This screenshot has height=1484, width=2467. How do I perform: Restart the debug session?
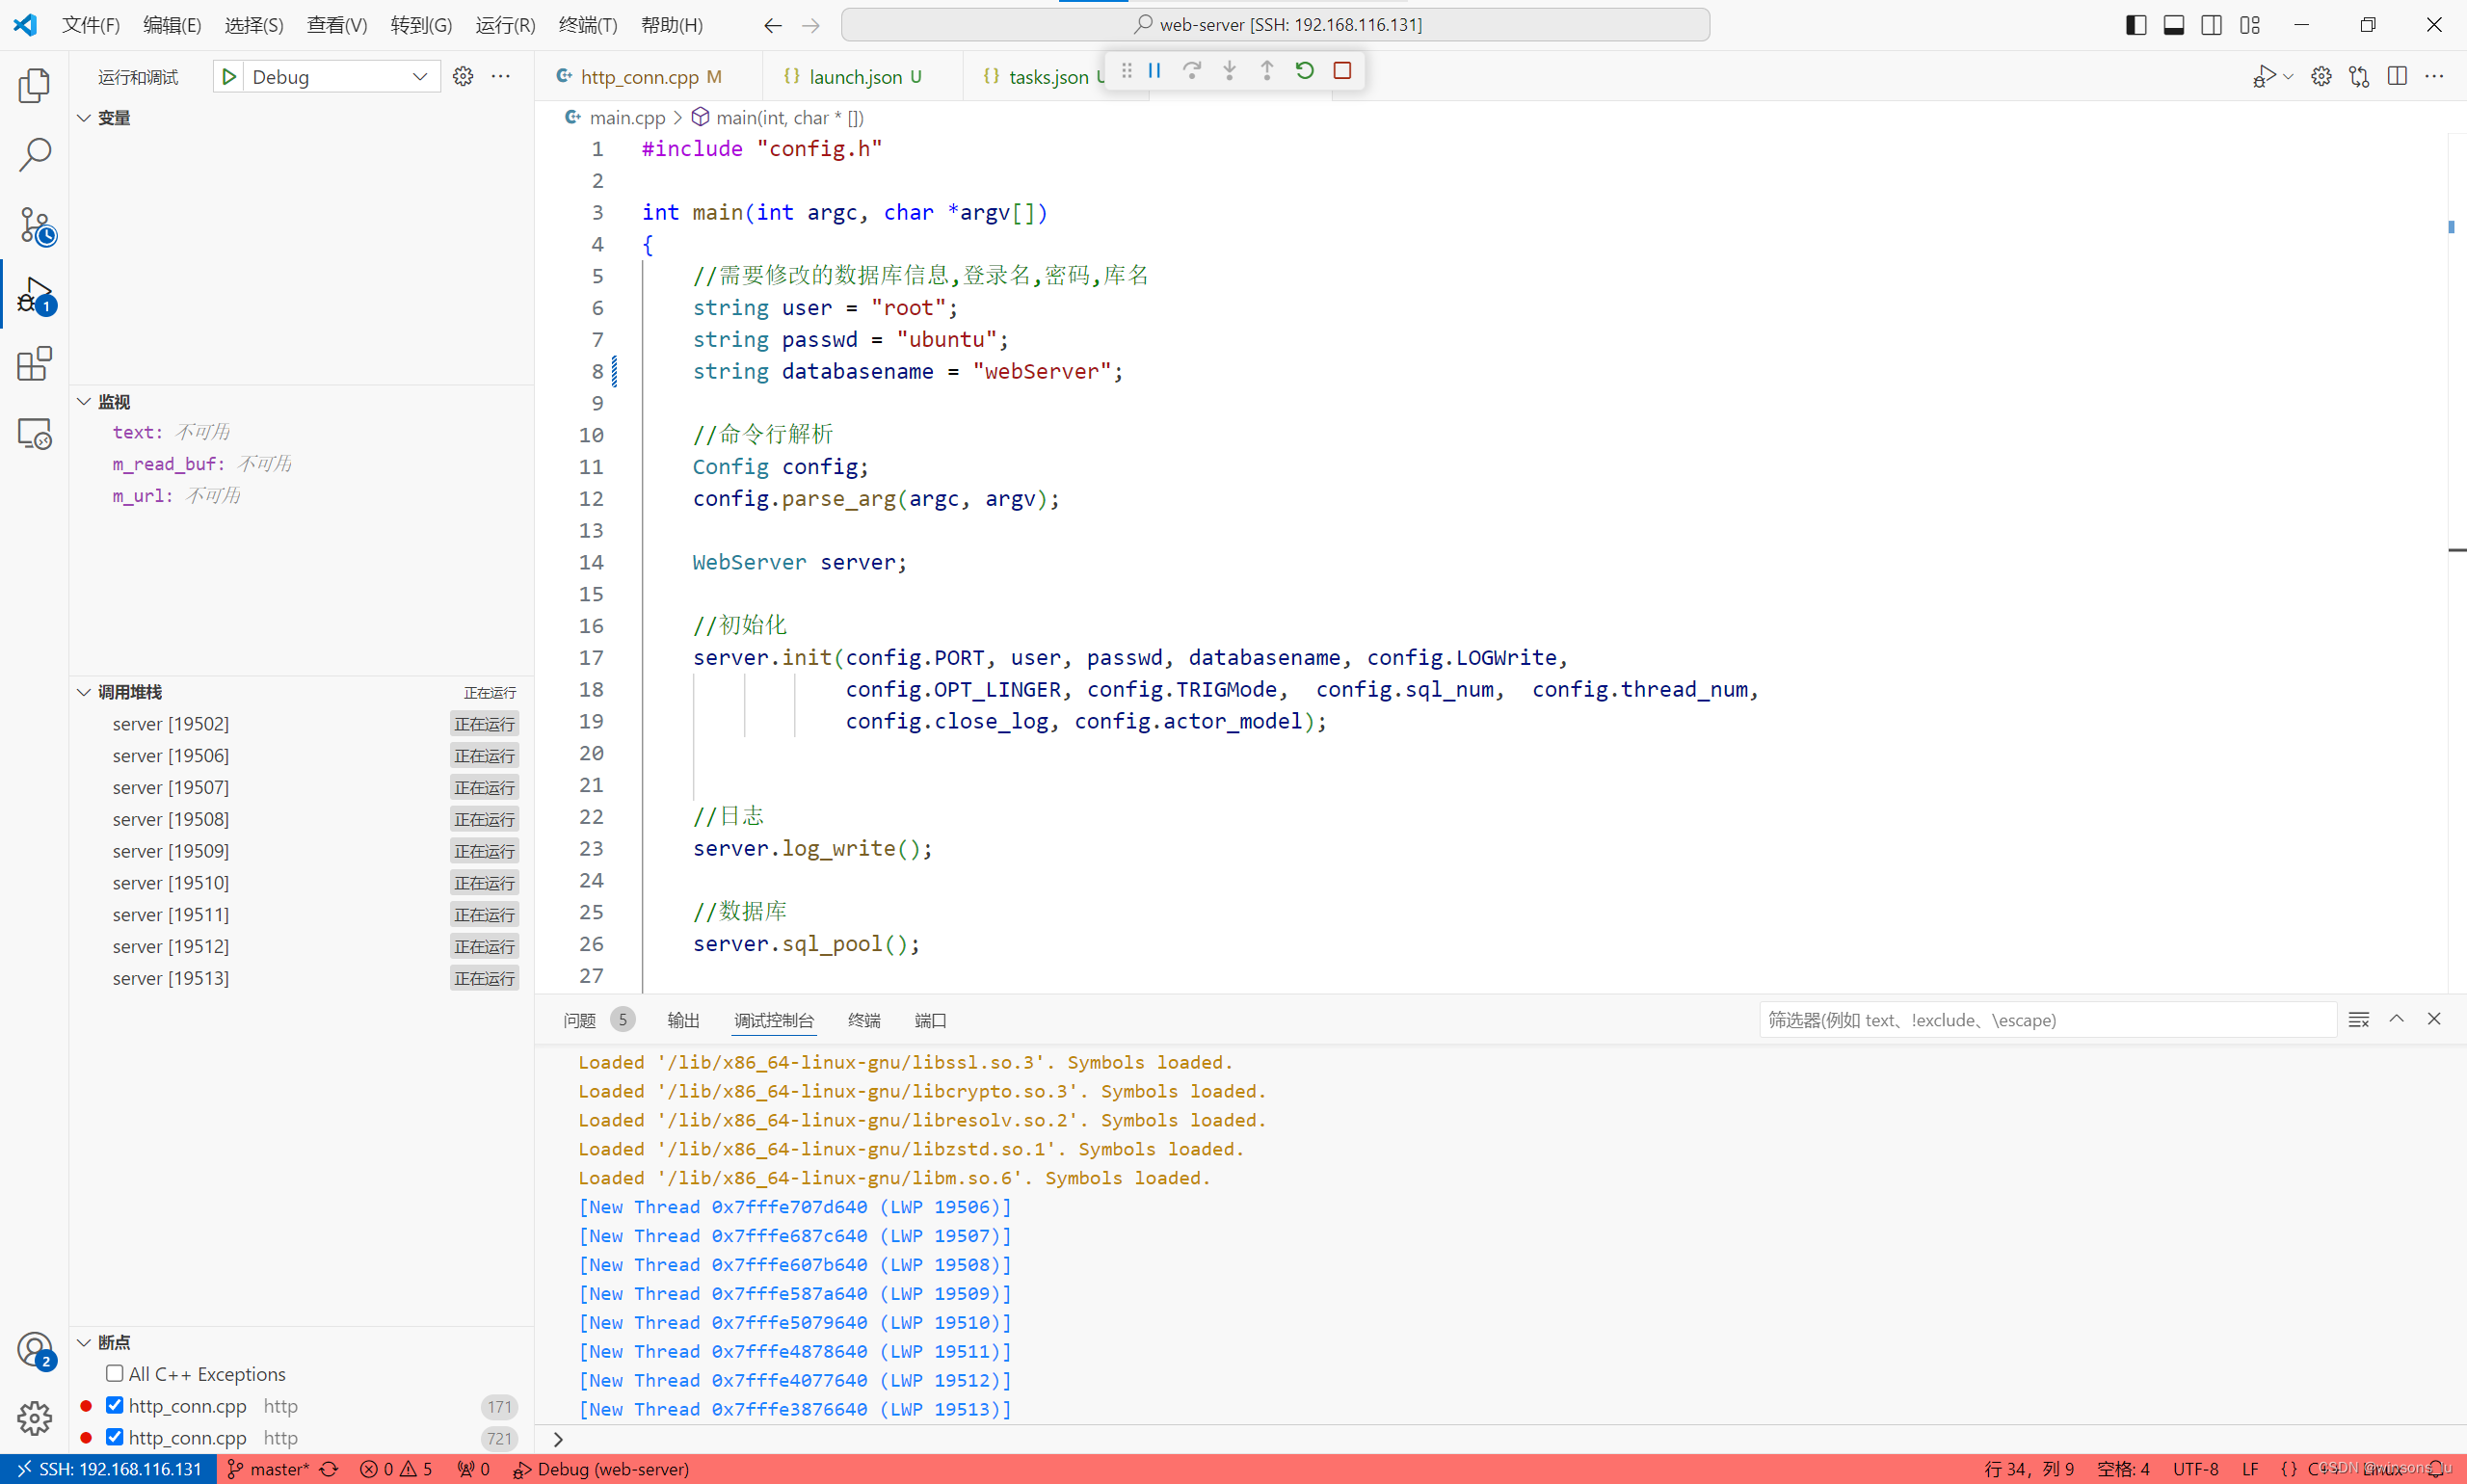[1304, 70]
